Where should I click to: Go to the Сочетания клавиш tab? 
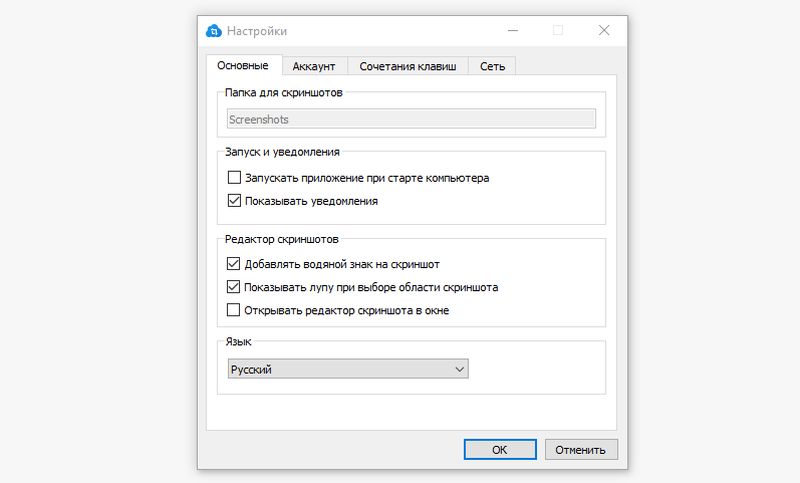(407, 67)
